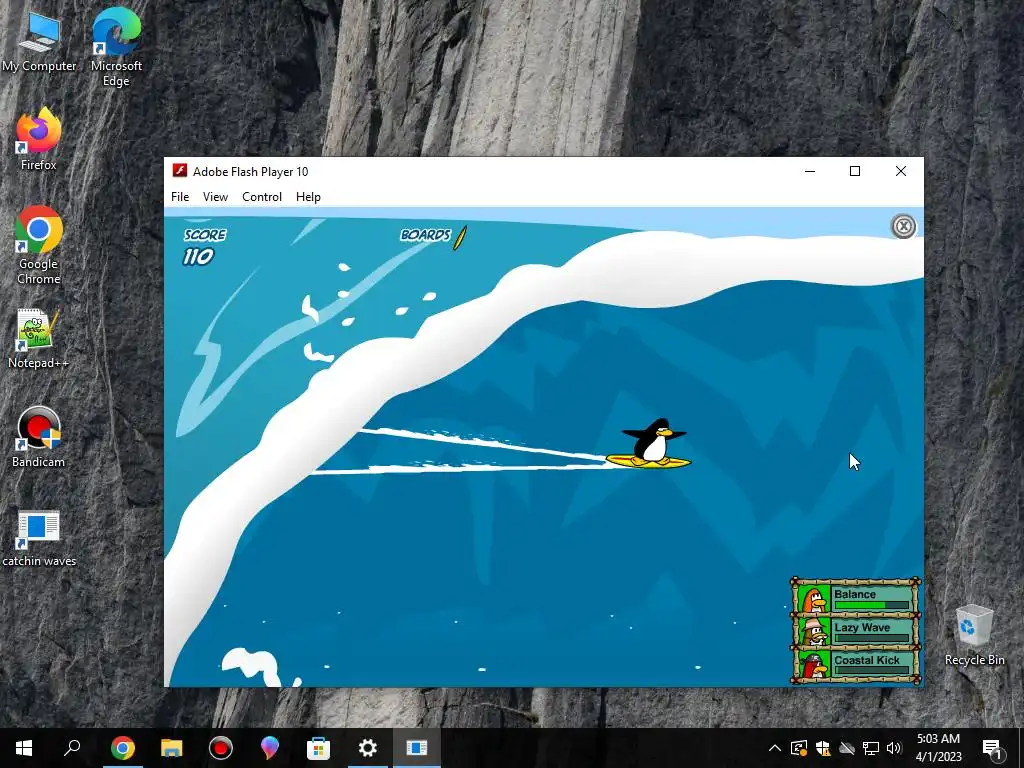Image resolution: width=1024 pixels, height=768 pixels.
Task: Open Paint 3D from the taskbar
Action: pos(270,748)
